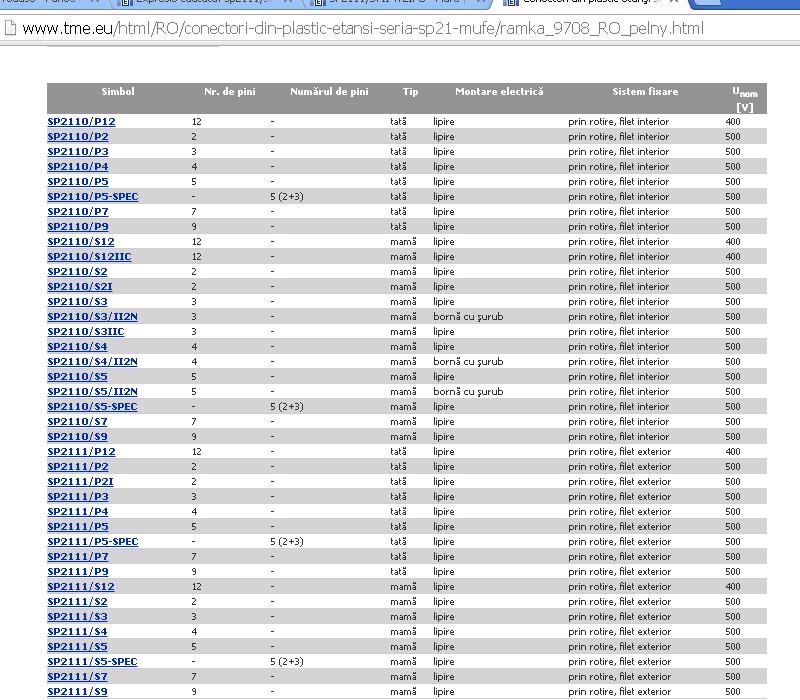Image resolution: width=800 pixels, height=700 pixels.
Task: Click the Simbol column header
Action: pyautogui.click(x=118, y=92)
